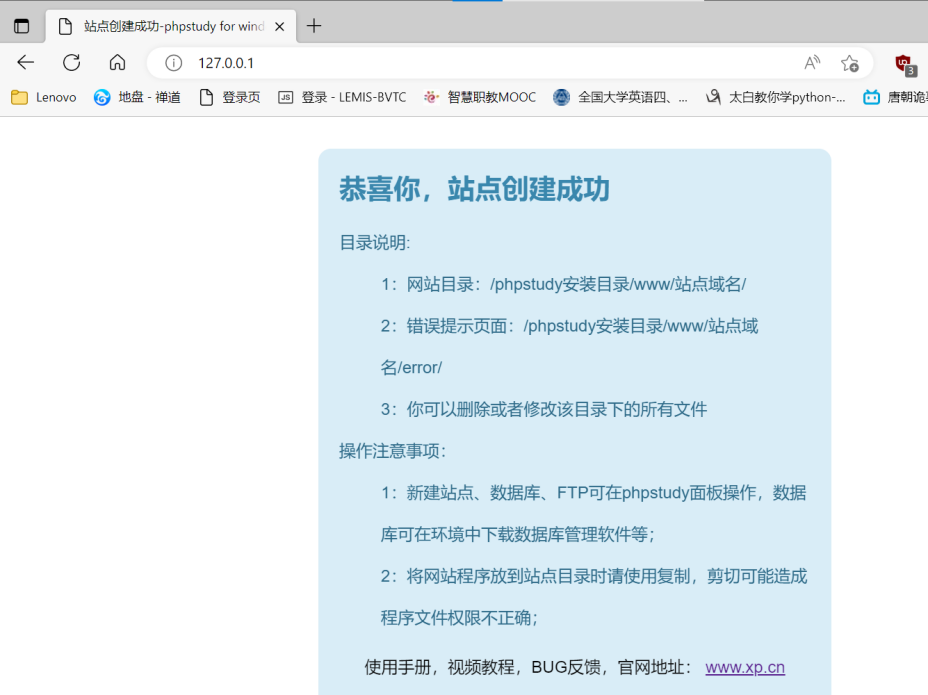Visit the www.xp.cn official site link
The height and width of the screenshot is (695, 928).
(x=744, y=667)
